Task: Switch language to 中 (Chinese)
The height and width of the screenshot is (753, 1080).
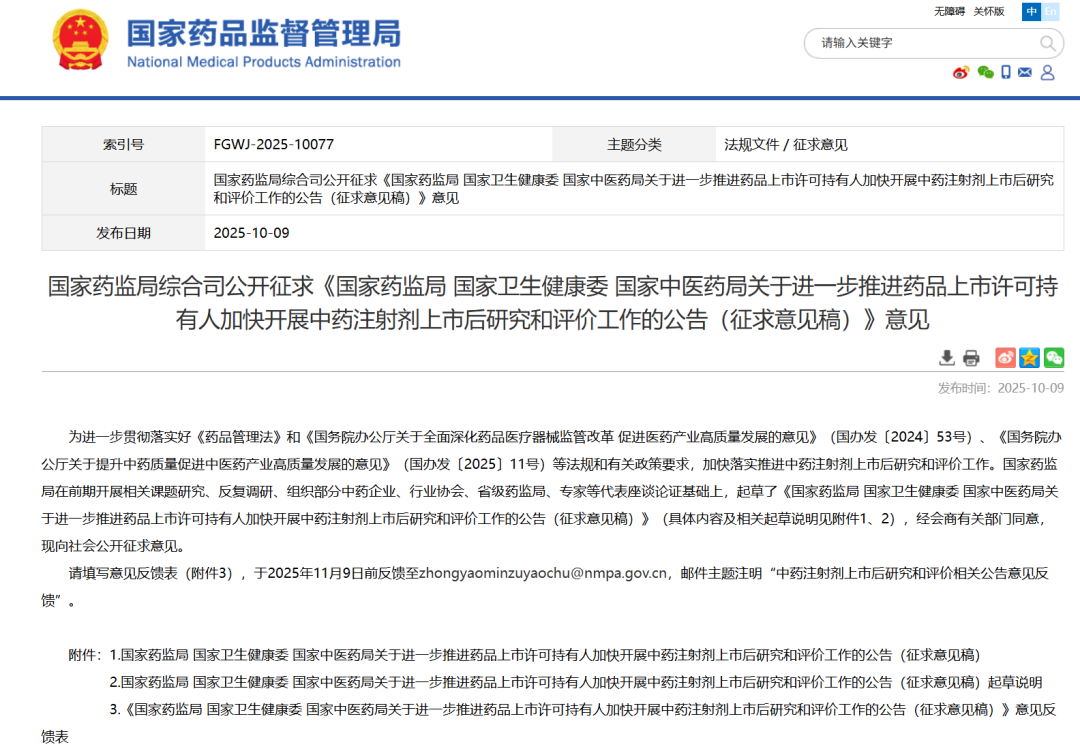Action: (1031, 12)
